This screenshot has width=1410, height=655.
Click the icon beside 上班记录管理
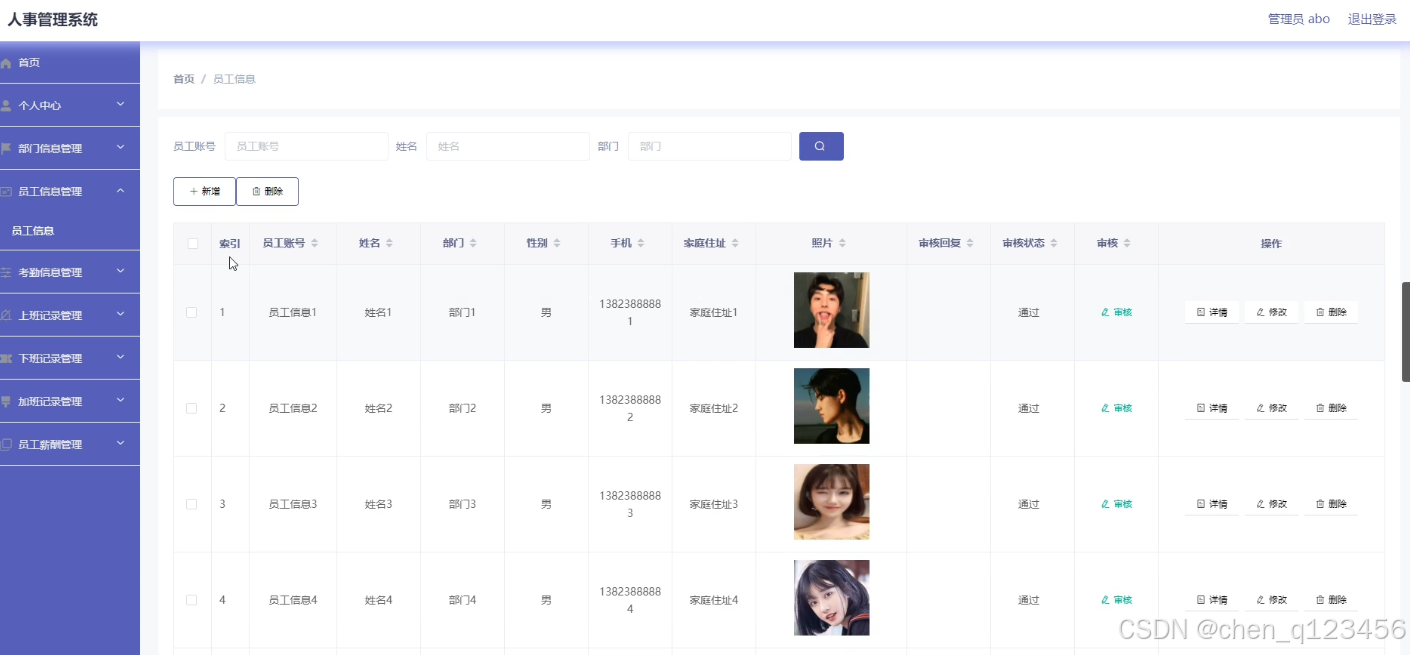click(6, 315)
